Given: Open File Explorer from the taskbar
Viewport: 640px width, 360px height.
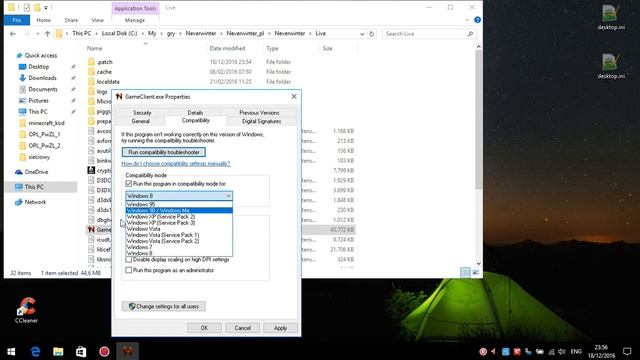Looking at the screenshot, I should (x=58, y=351).
